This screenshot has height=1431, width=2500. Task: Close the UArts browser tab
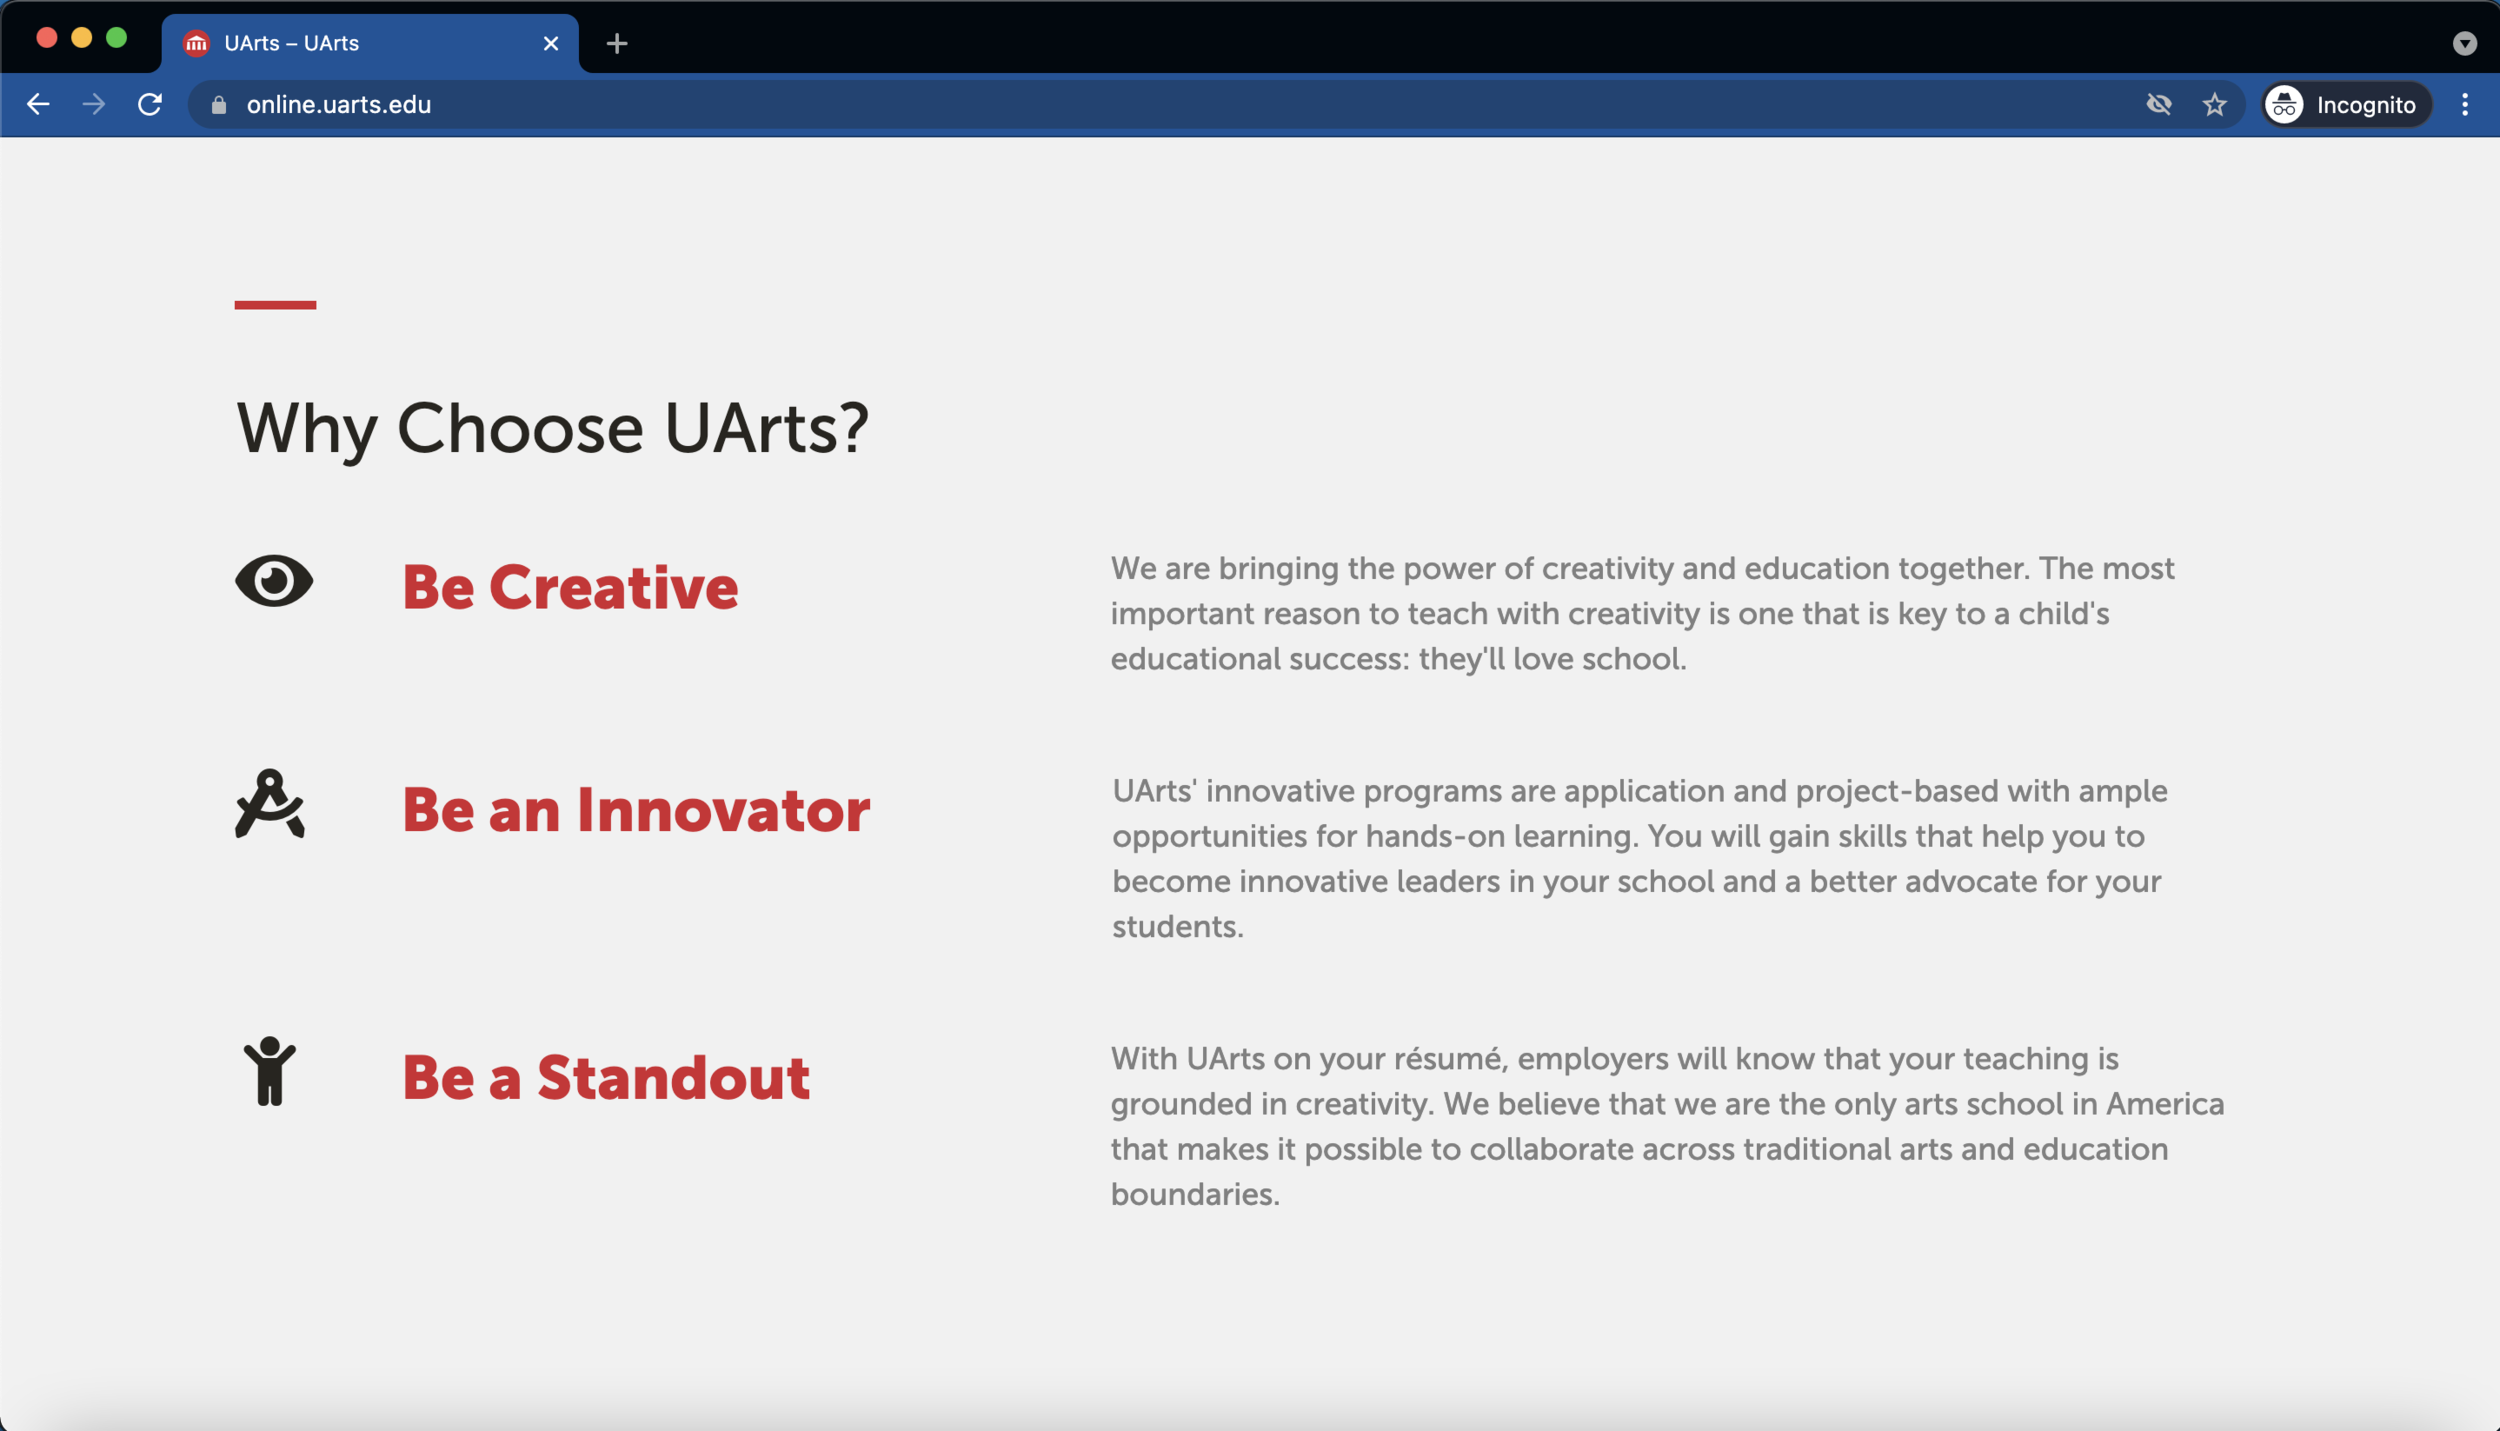coord(551,43)
